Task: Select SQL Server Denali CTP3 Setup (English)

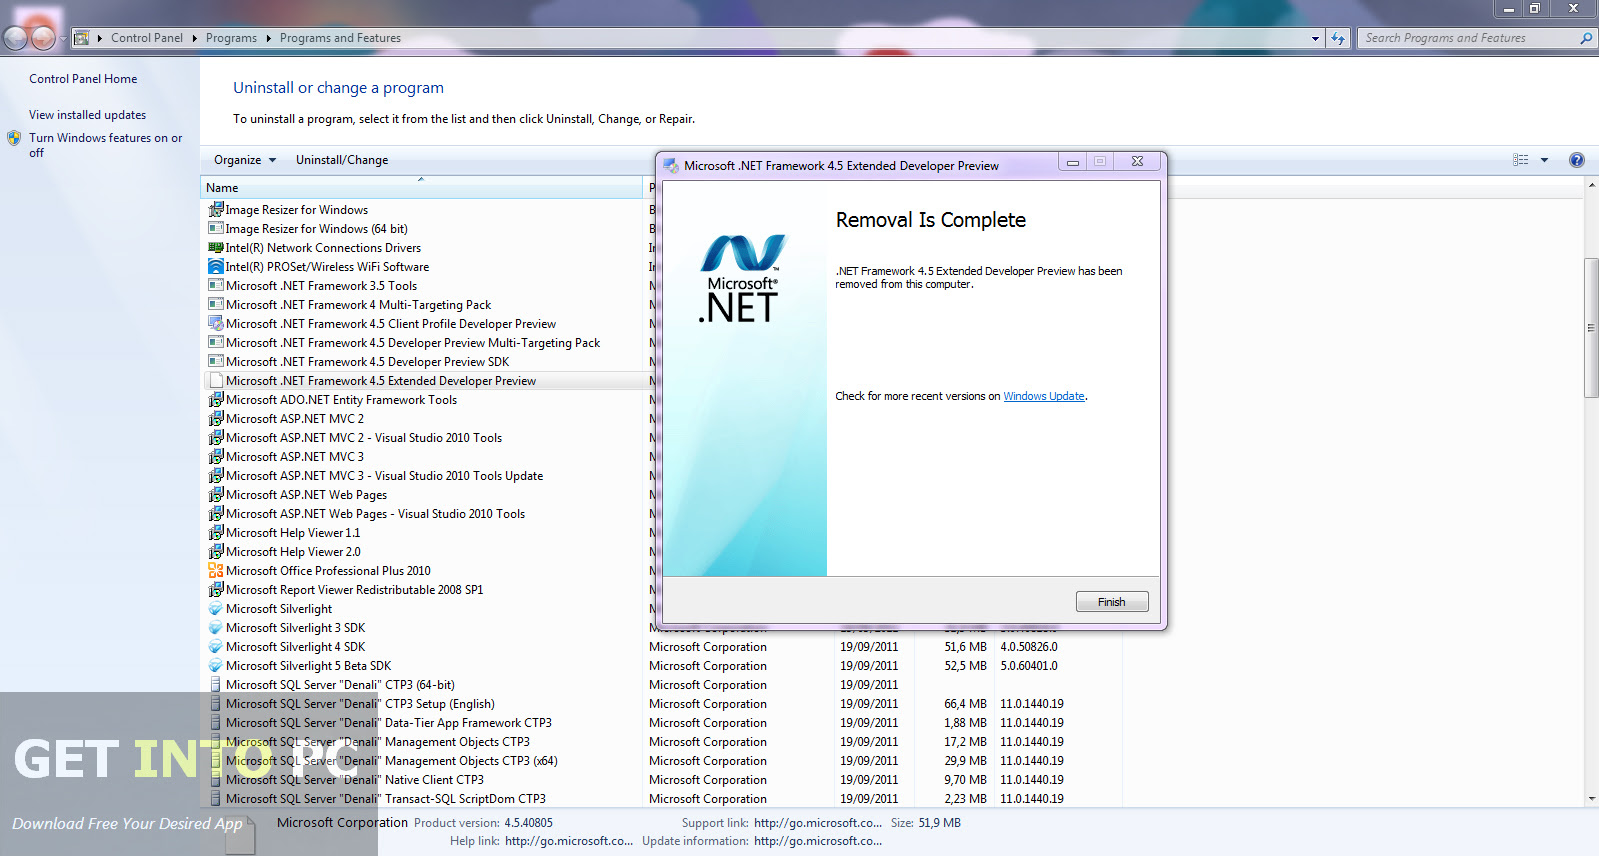Action: point(360,704)
